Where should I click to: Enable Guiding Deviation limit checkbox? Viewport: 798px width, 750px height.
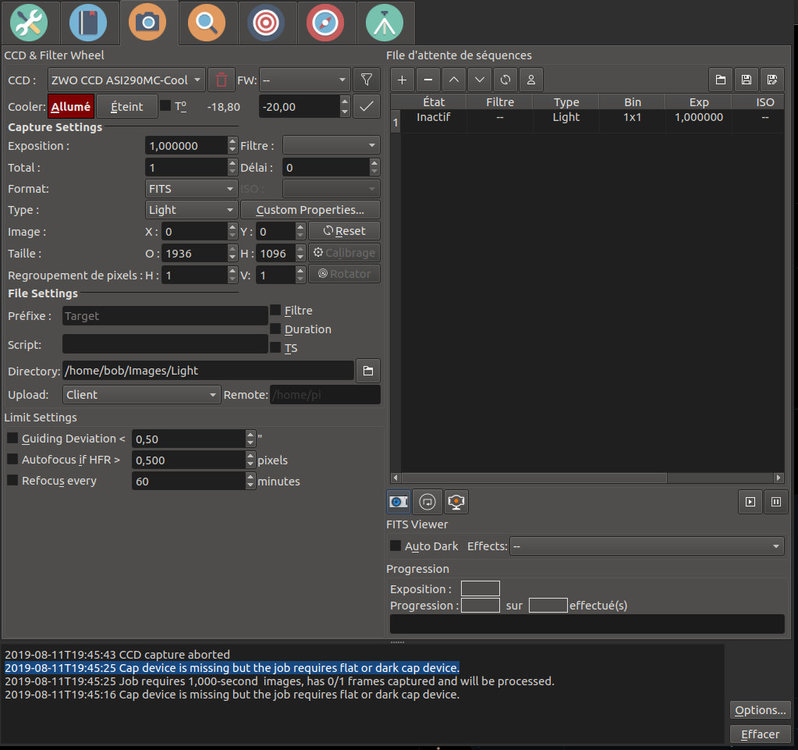click(x=13, y=438)
